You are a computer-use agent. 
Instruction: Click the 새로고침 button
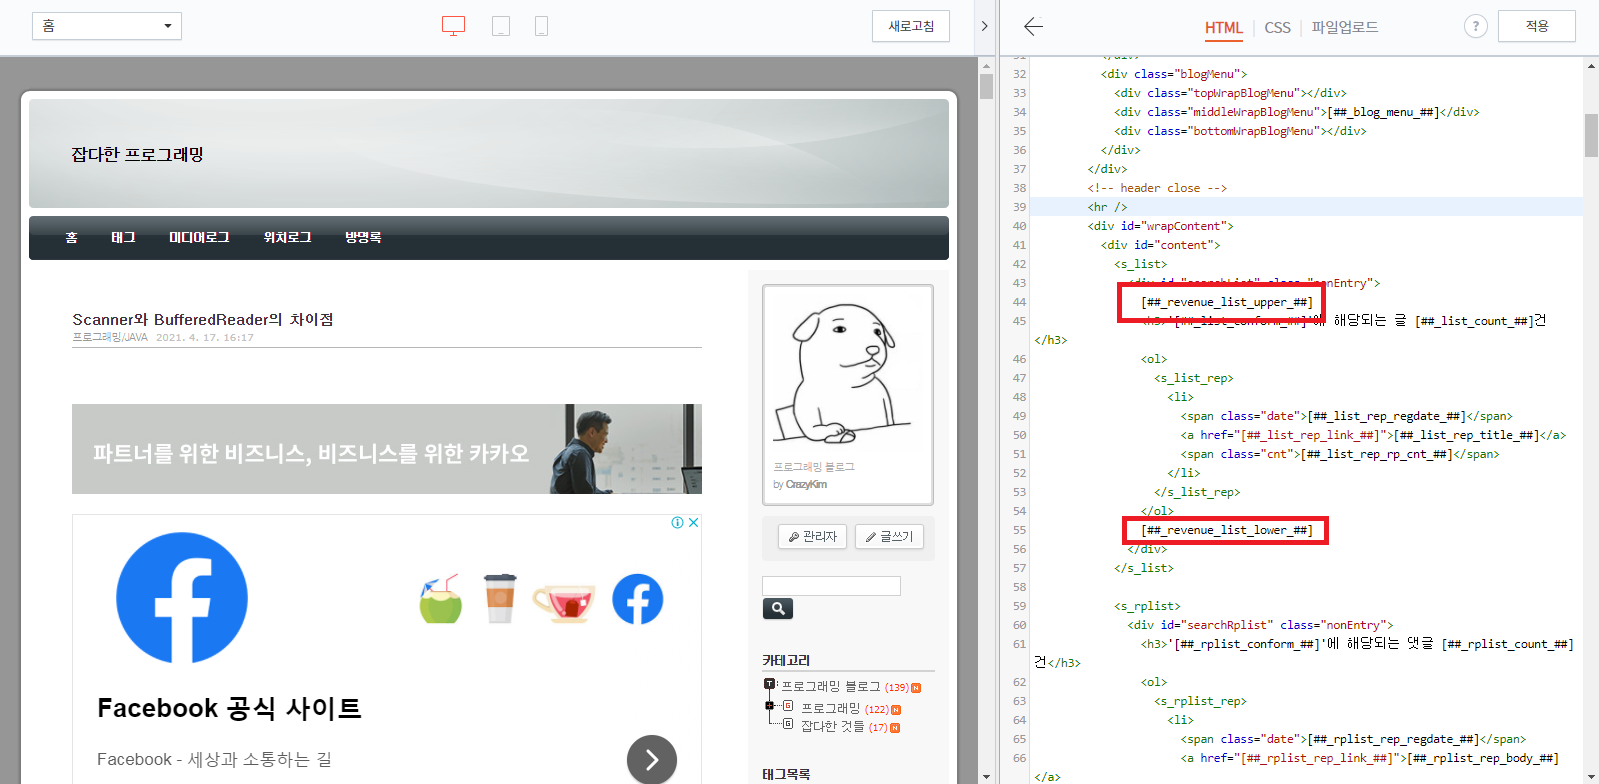click(911, 26)
